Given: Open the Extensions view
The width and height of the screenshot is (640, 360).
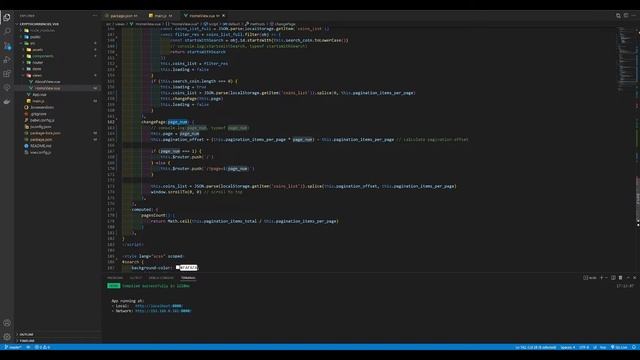Looking at the screenshot, I should [x=7, y=74].
